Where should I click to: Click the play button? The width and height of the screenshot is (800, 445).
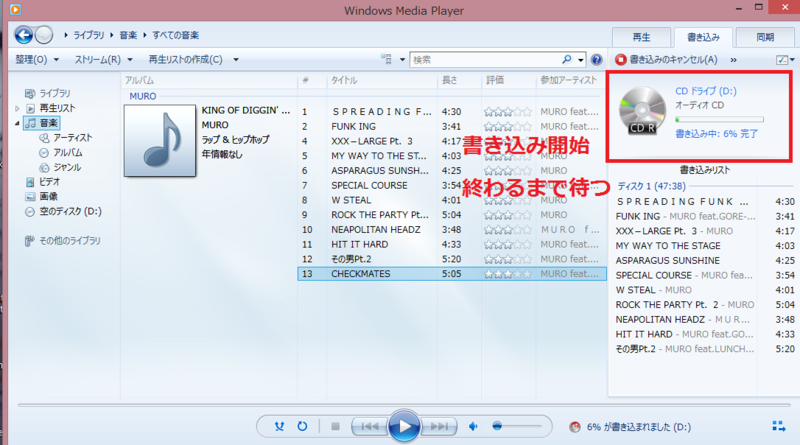[x=404, y=426]
